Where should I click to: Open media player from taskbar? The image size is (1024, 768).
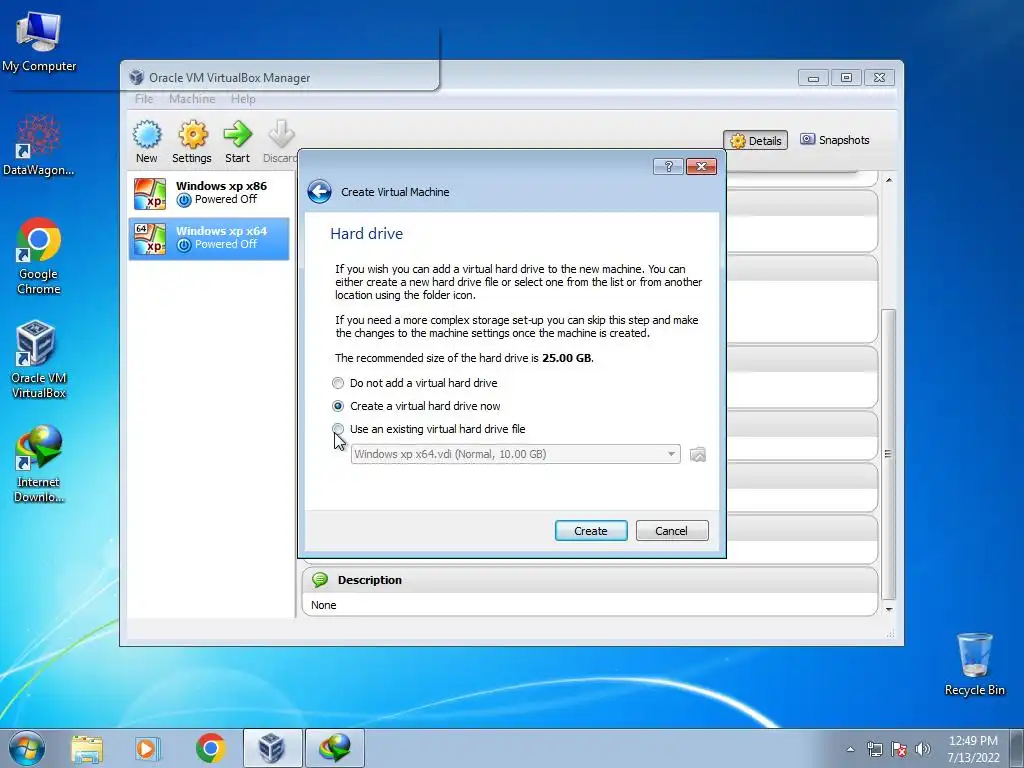(x=147, y=748)
